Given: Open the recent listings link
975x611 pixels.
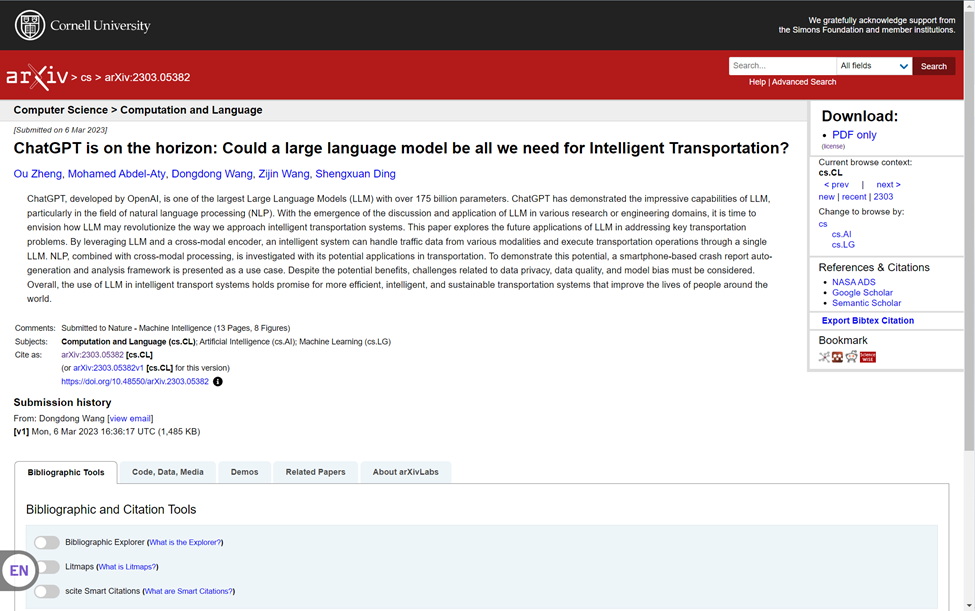Looking at the screenshot, I should coord(854,197).
